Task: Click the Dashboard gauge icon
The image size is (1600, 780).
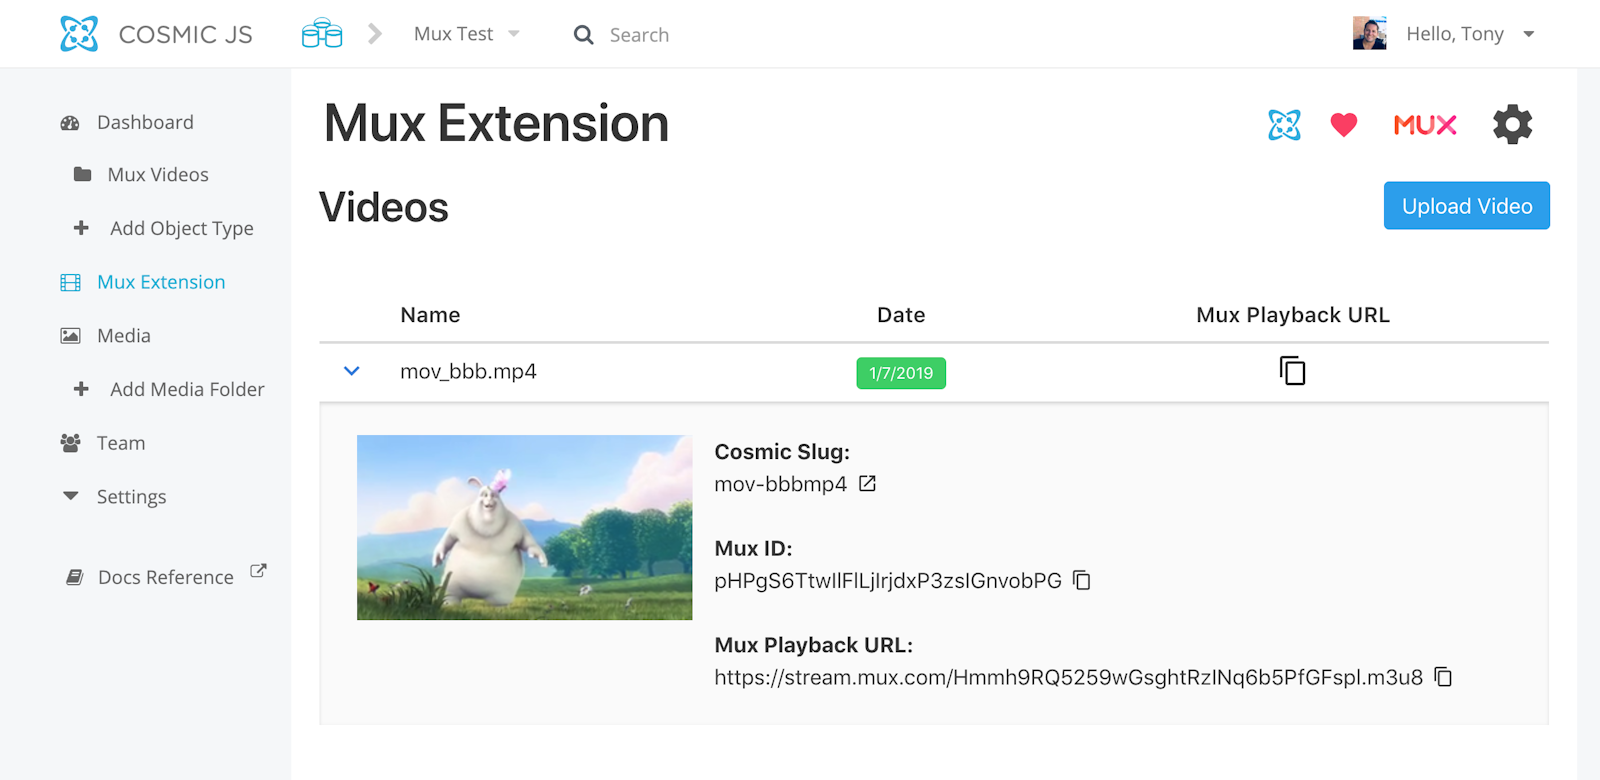Action: pos(70,123)
